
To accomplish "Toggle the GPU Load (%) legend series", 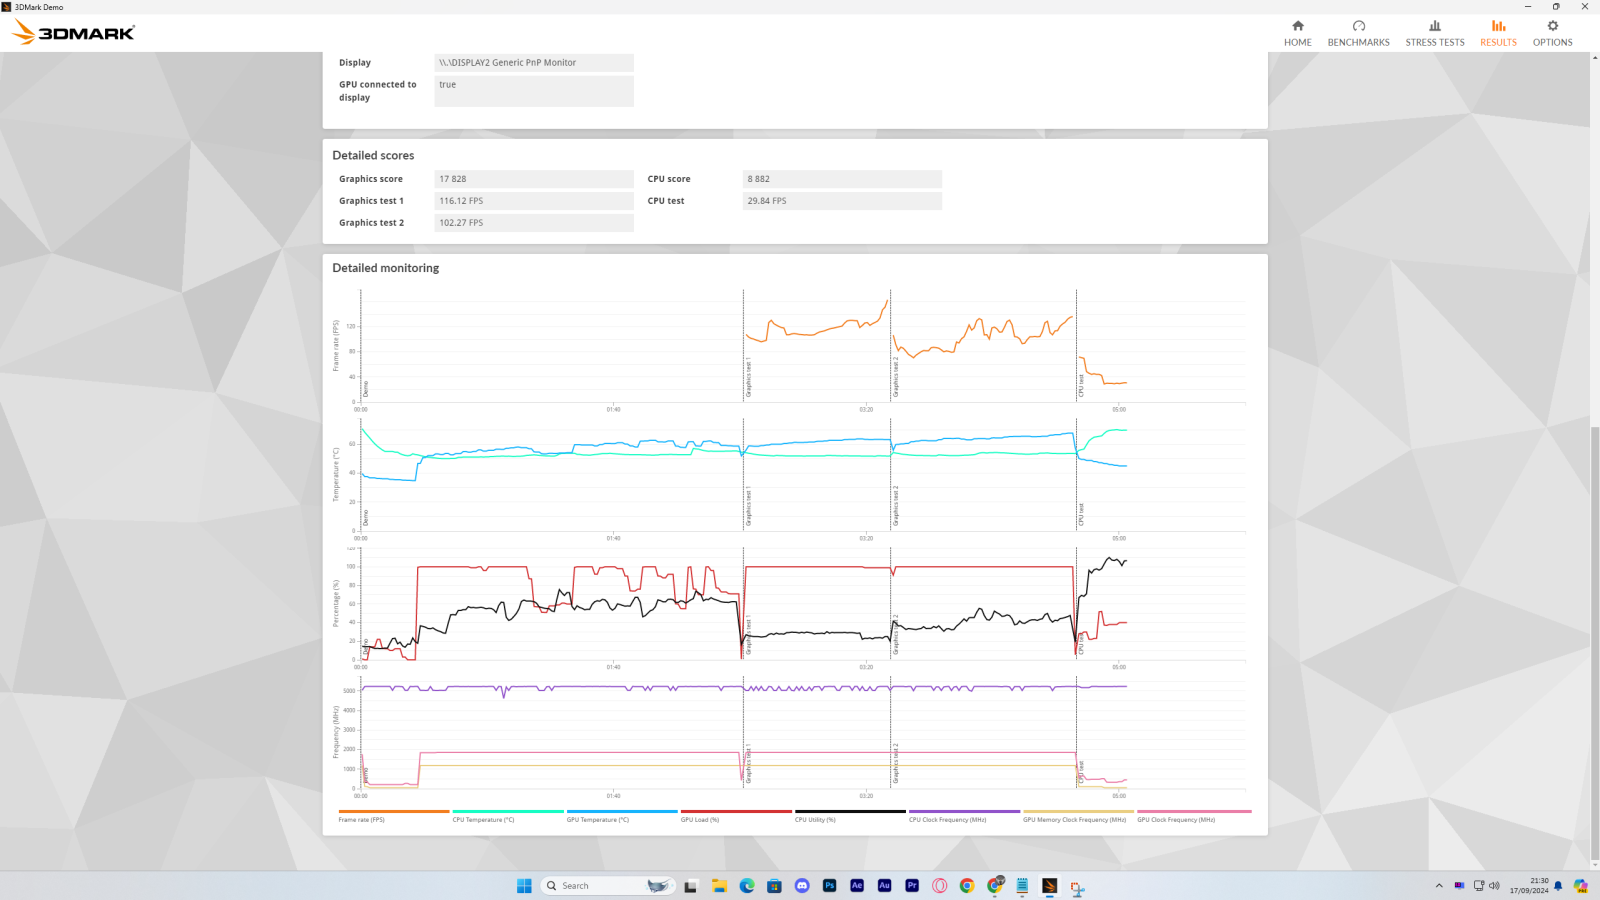I will [700, 819].
